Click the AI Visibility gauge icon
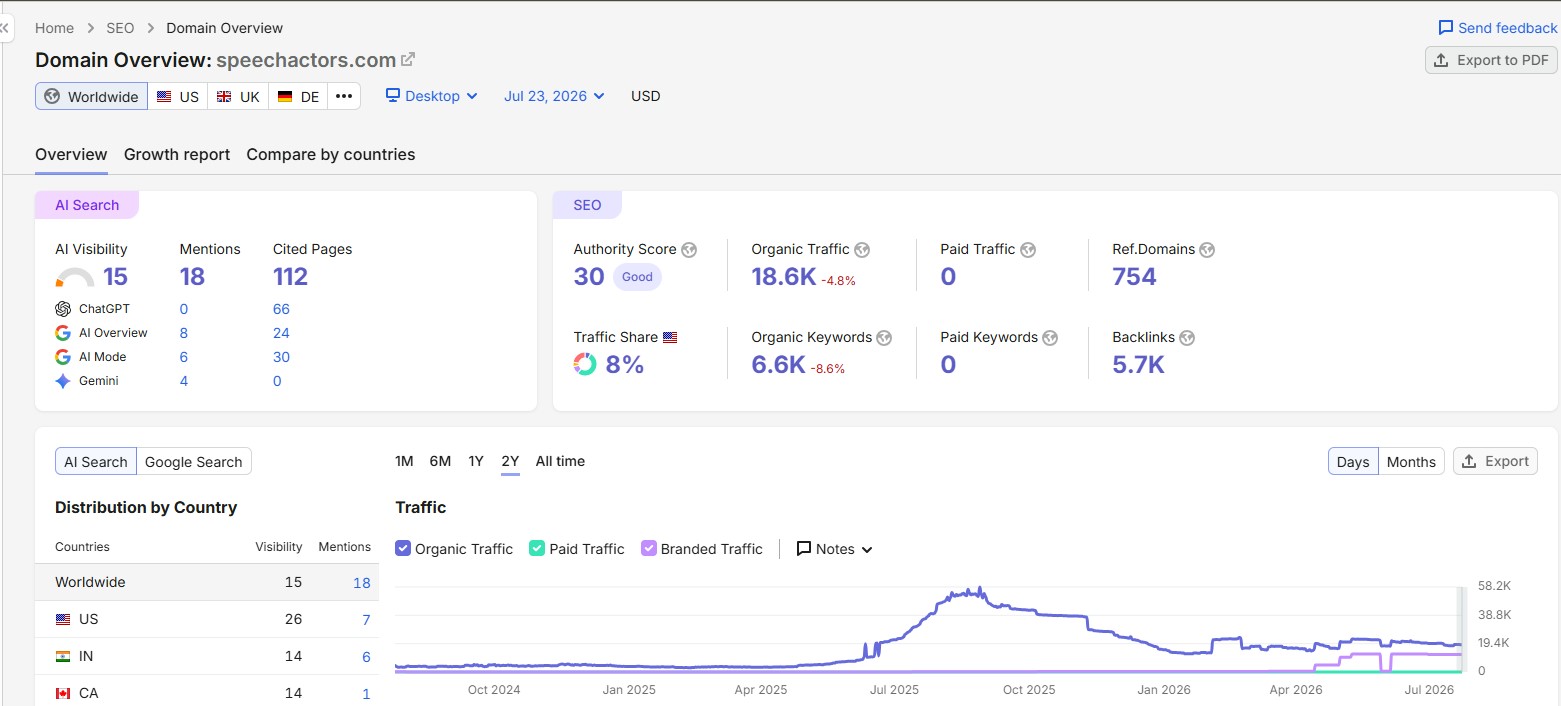The image size is (1561, 706). click(75, 277)
